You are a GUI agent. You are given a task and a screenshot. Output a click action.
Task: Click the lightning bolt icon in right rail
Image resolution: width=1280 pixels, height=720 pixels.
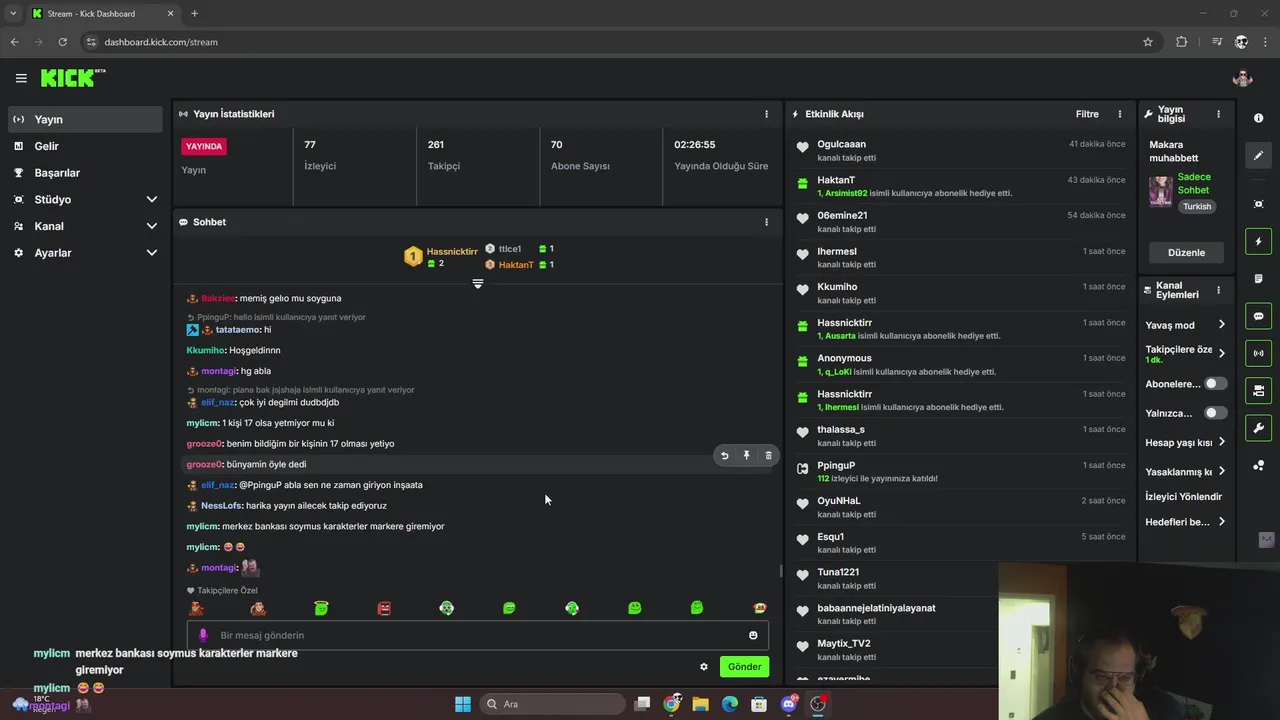[1258, 241]
